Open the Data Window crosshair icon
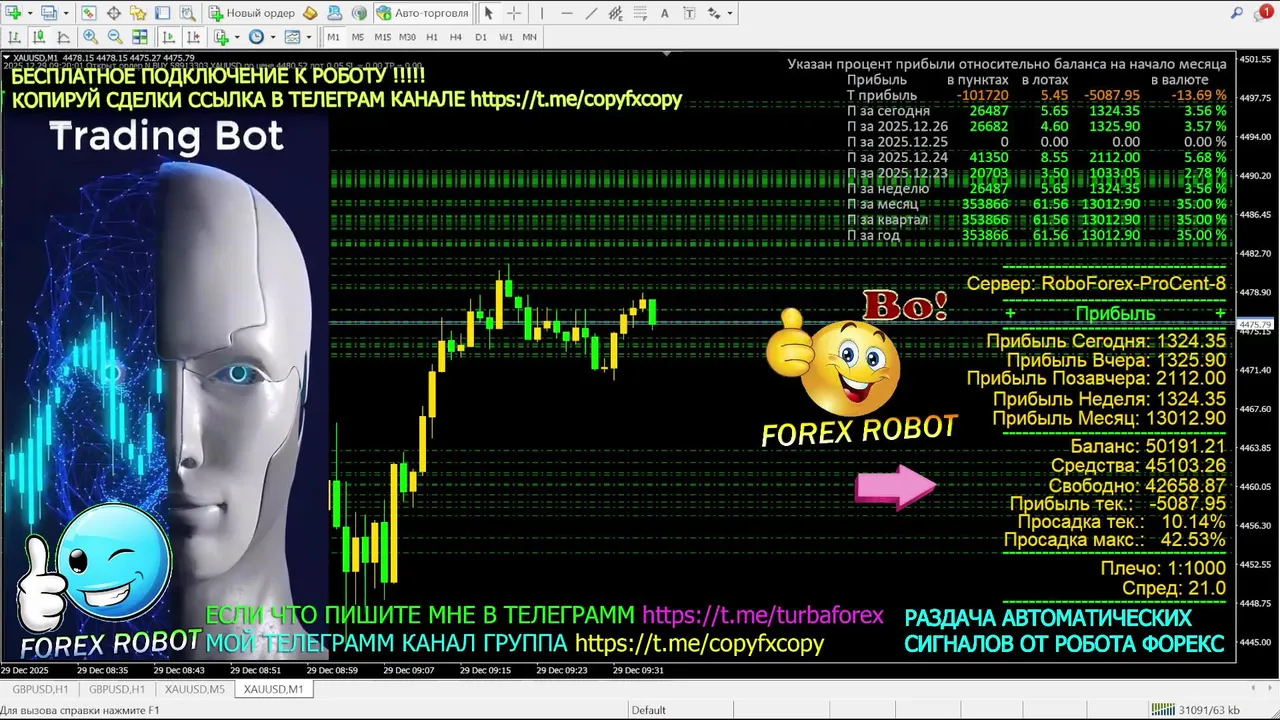The image size is (1280, 720). click(x=114, y=13)
